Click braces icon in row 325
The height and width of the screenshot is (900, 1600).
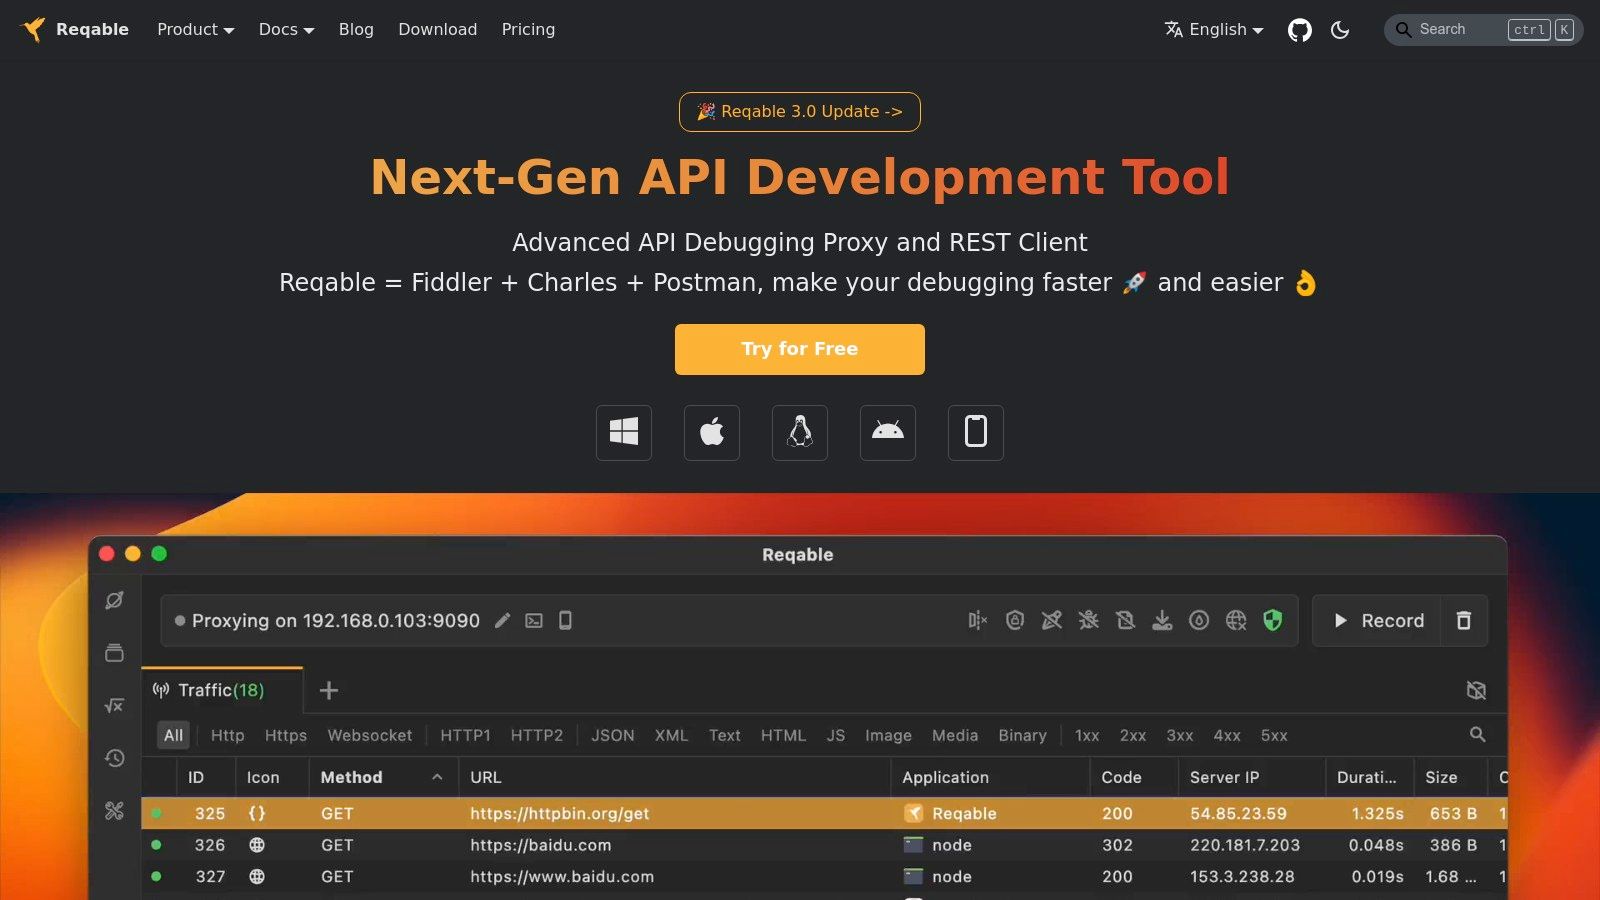click(x=257, y=814)
